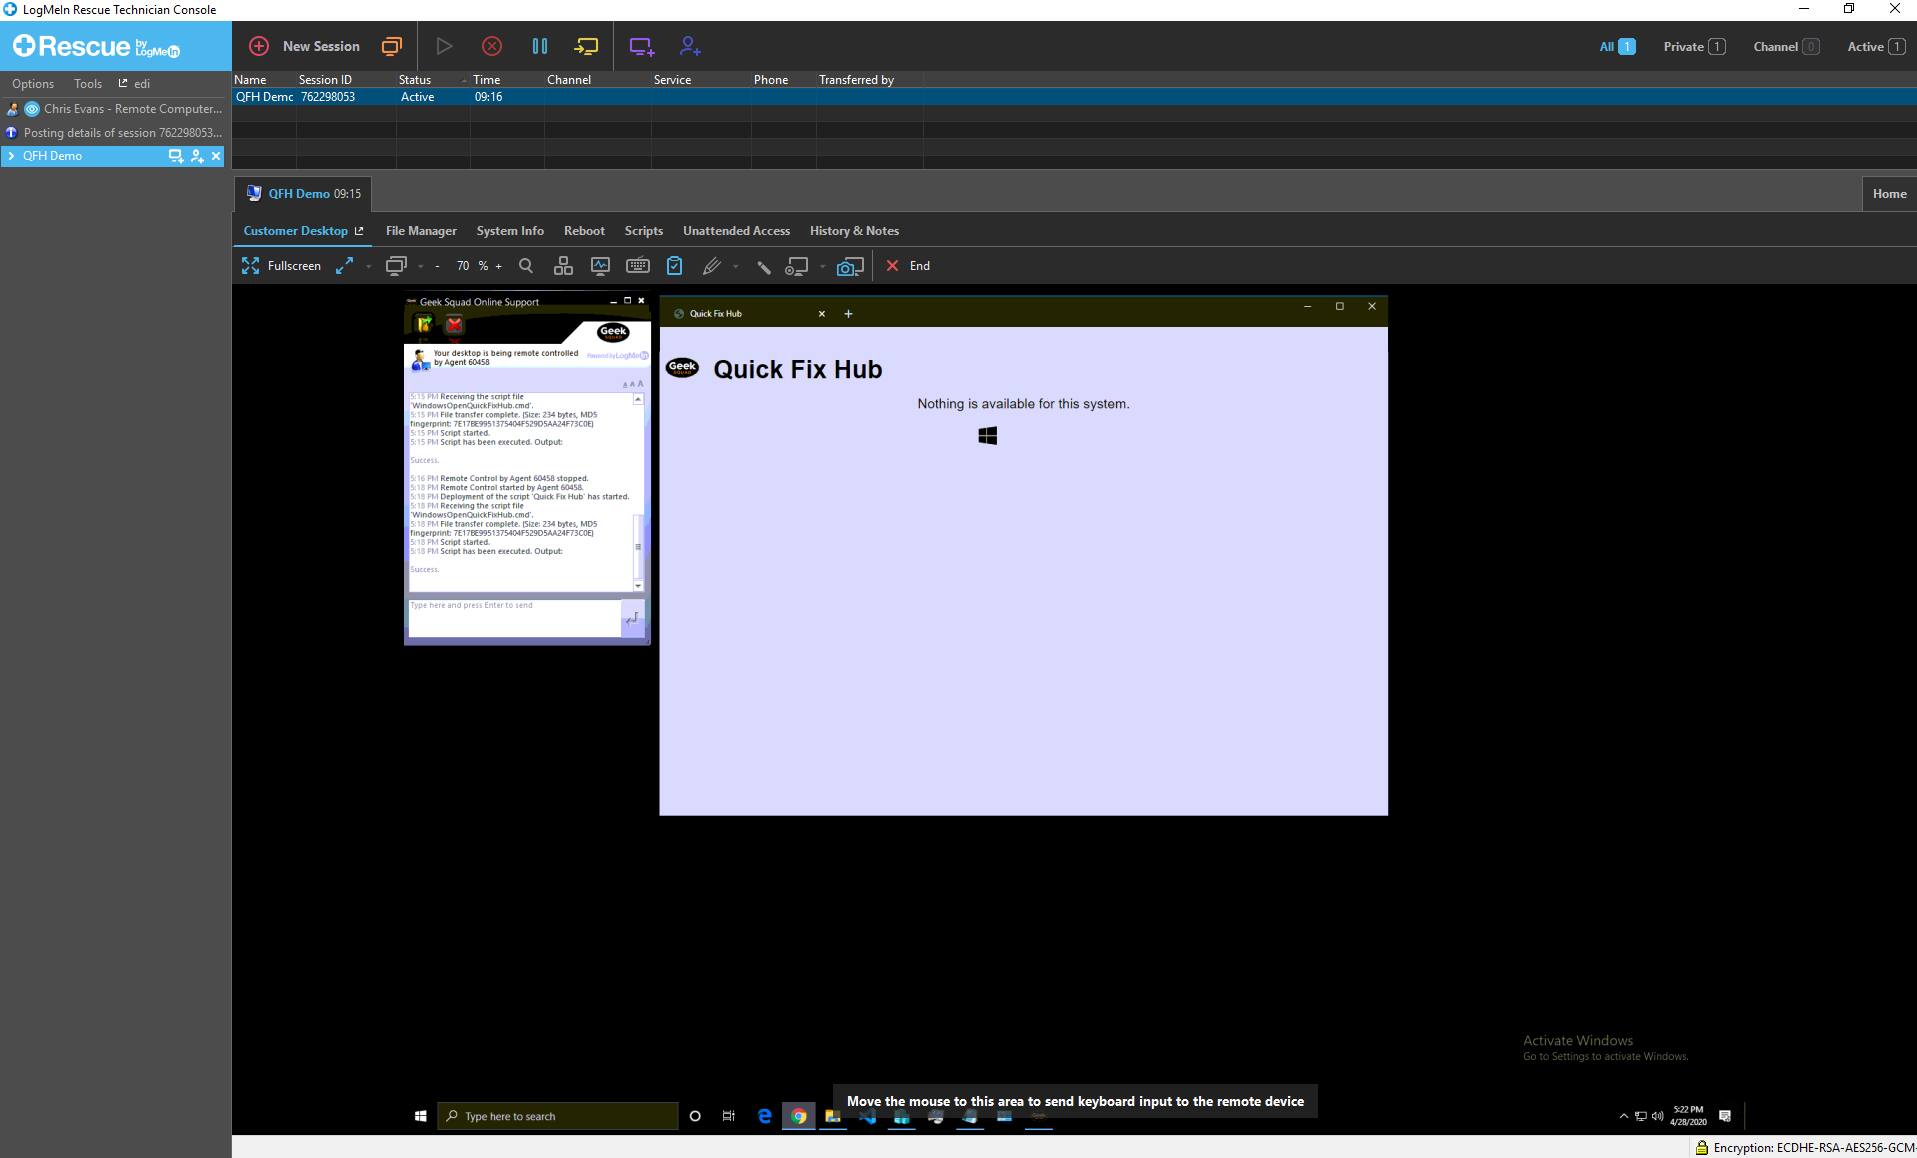This screenshot has height=1158, width=1917.
Task: Select the All sessions filter
Action: point(1616,46)
